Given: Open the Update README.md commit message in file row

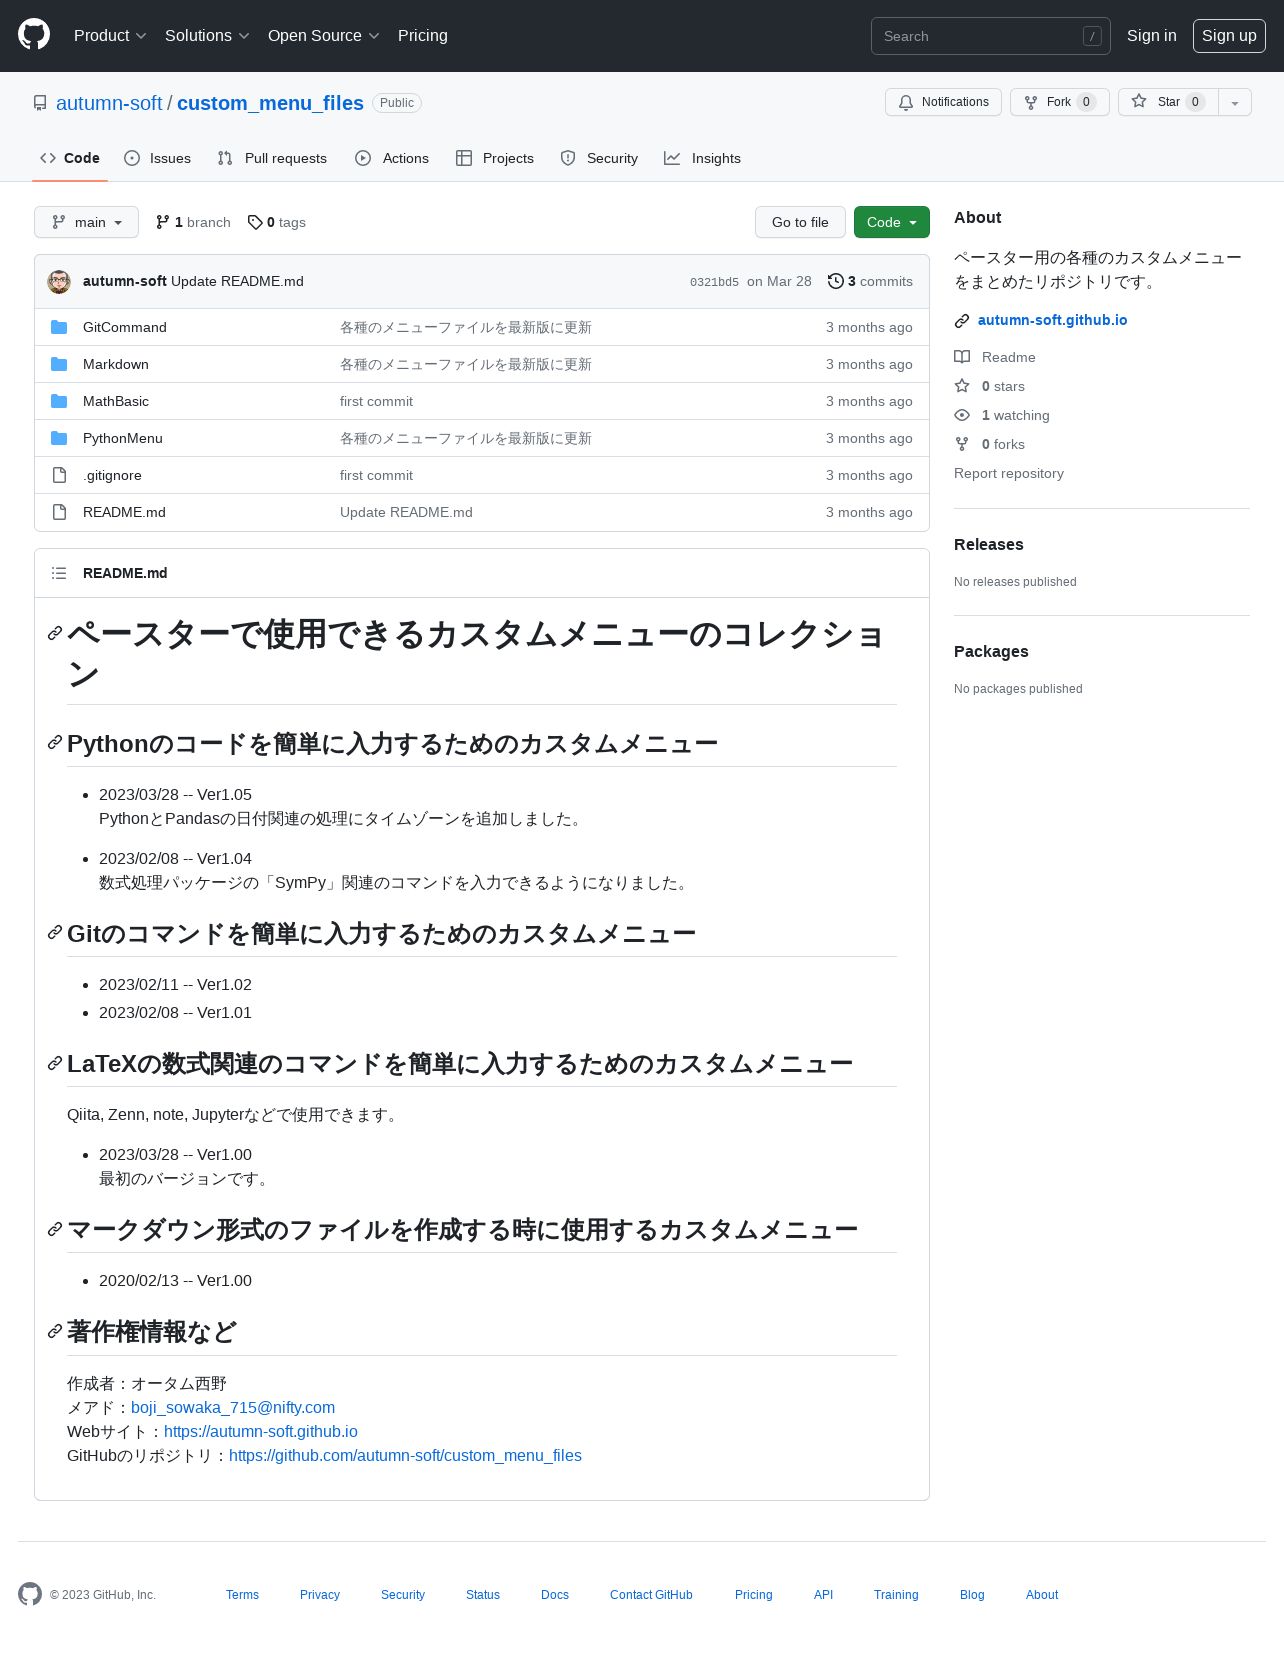Looking at the screenshot, I should (406, 512).
